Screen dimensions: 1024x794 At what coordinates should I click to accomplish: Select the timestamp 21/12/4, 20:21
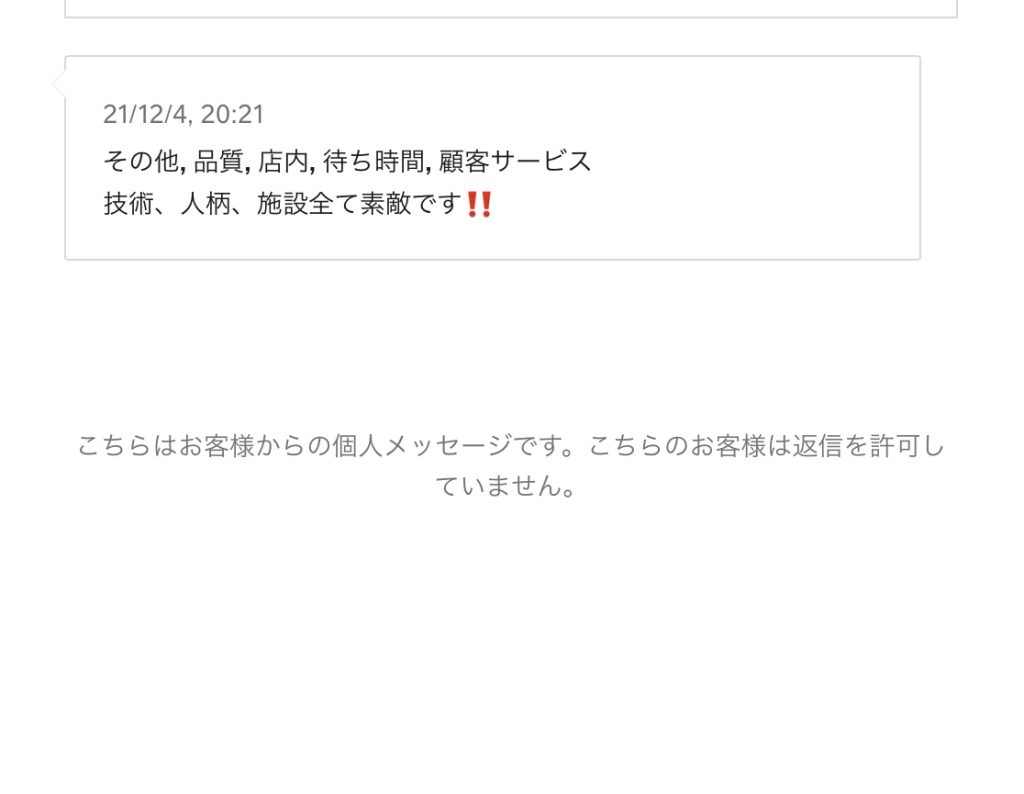184,114
